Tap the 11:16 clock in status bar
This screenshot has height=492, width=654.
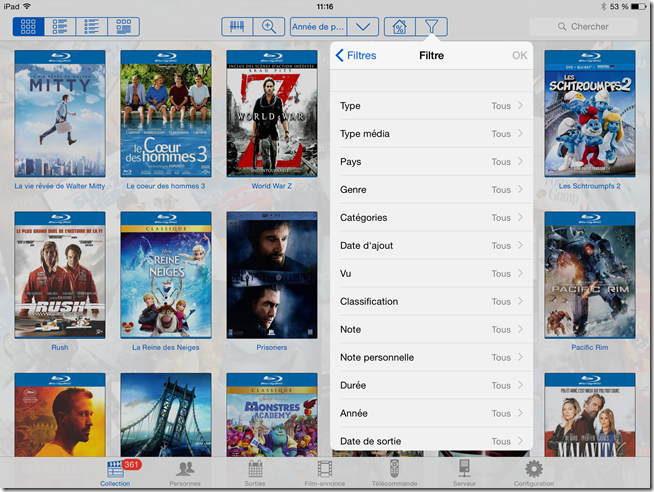[x=324, y=6]
